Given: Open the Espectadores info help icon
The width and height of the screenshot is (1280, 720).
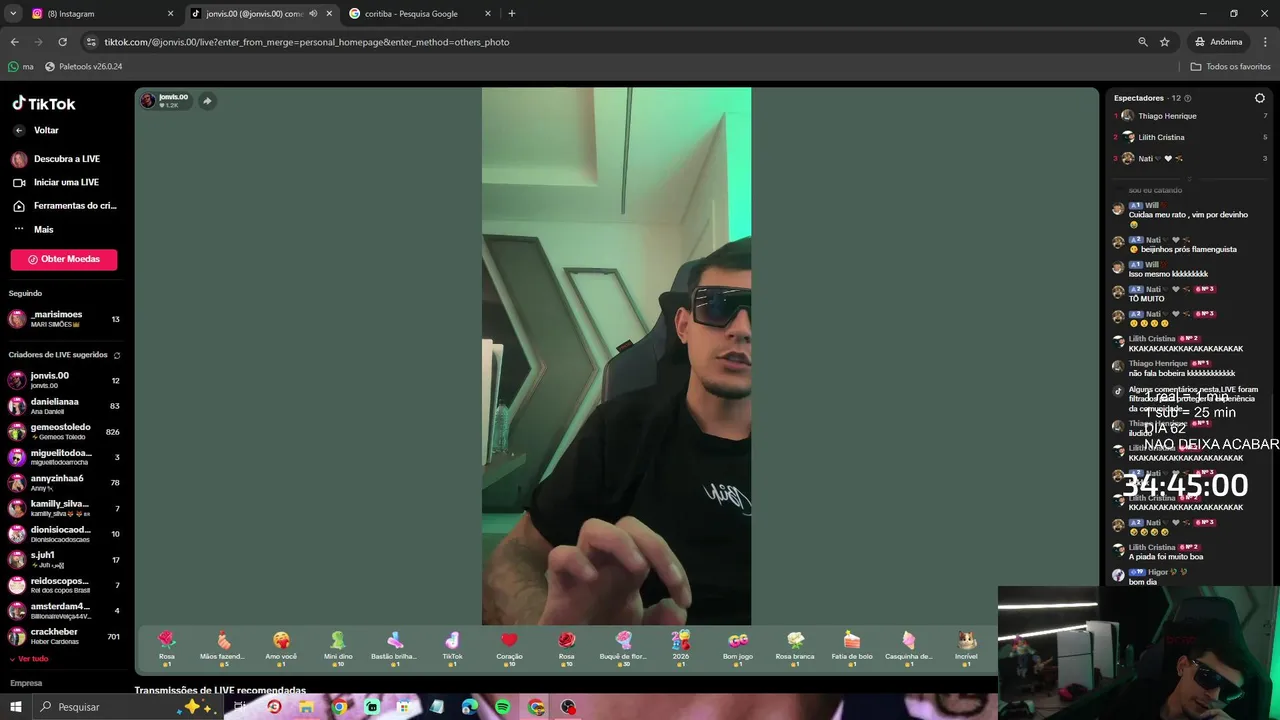Looking at the screenshot, I should [x=1188, y=98].
